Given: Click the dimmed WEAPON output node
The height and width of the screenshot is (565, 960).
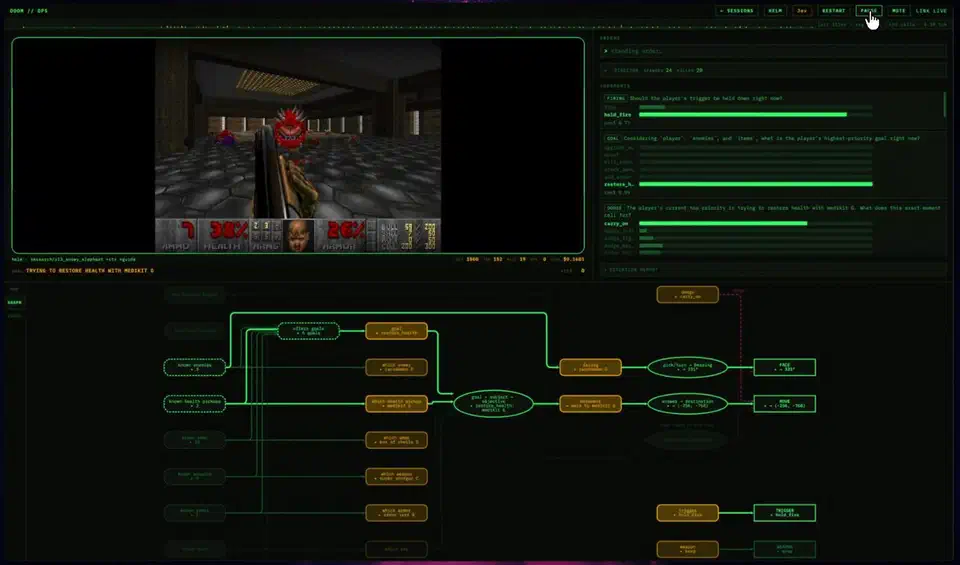Looking at the screenshot, I should tap(784, 549).
